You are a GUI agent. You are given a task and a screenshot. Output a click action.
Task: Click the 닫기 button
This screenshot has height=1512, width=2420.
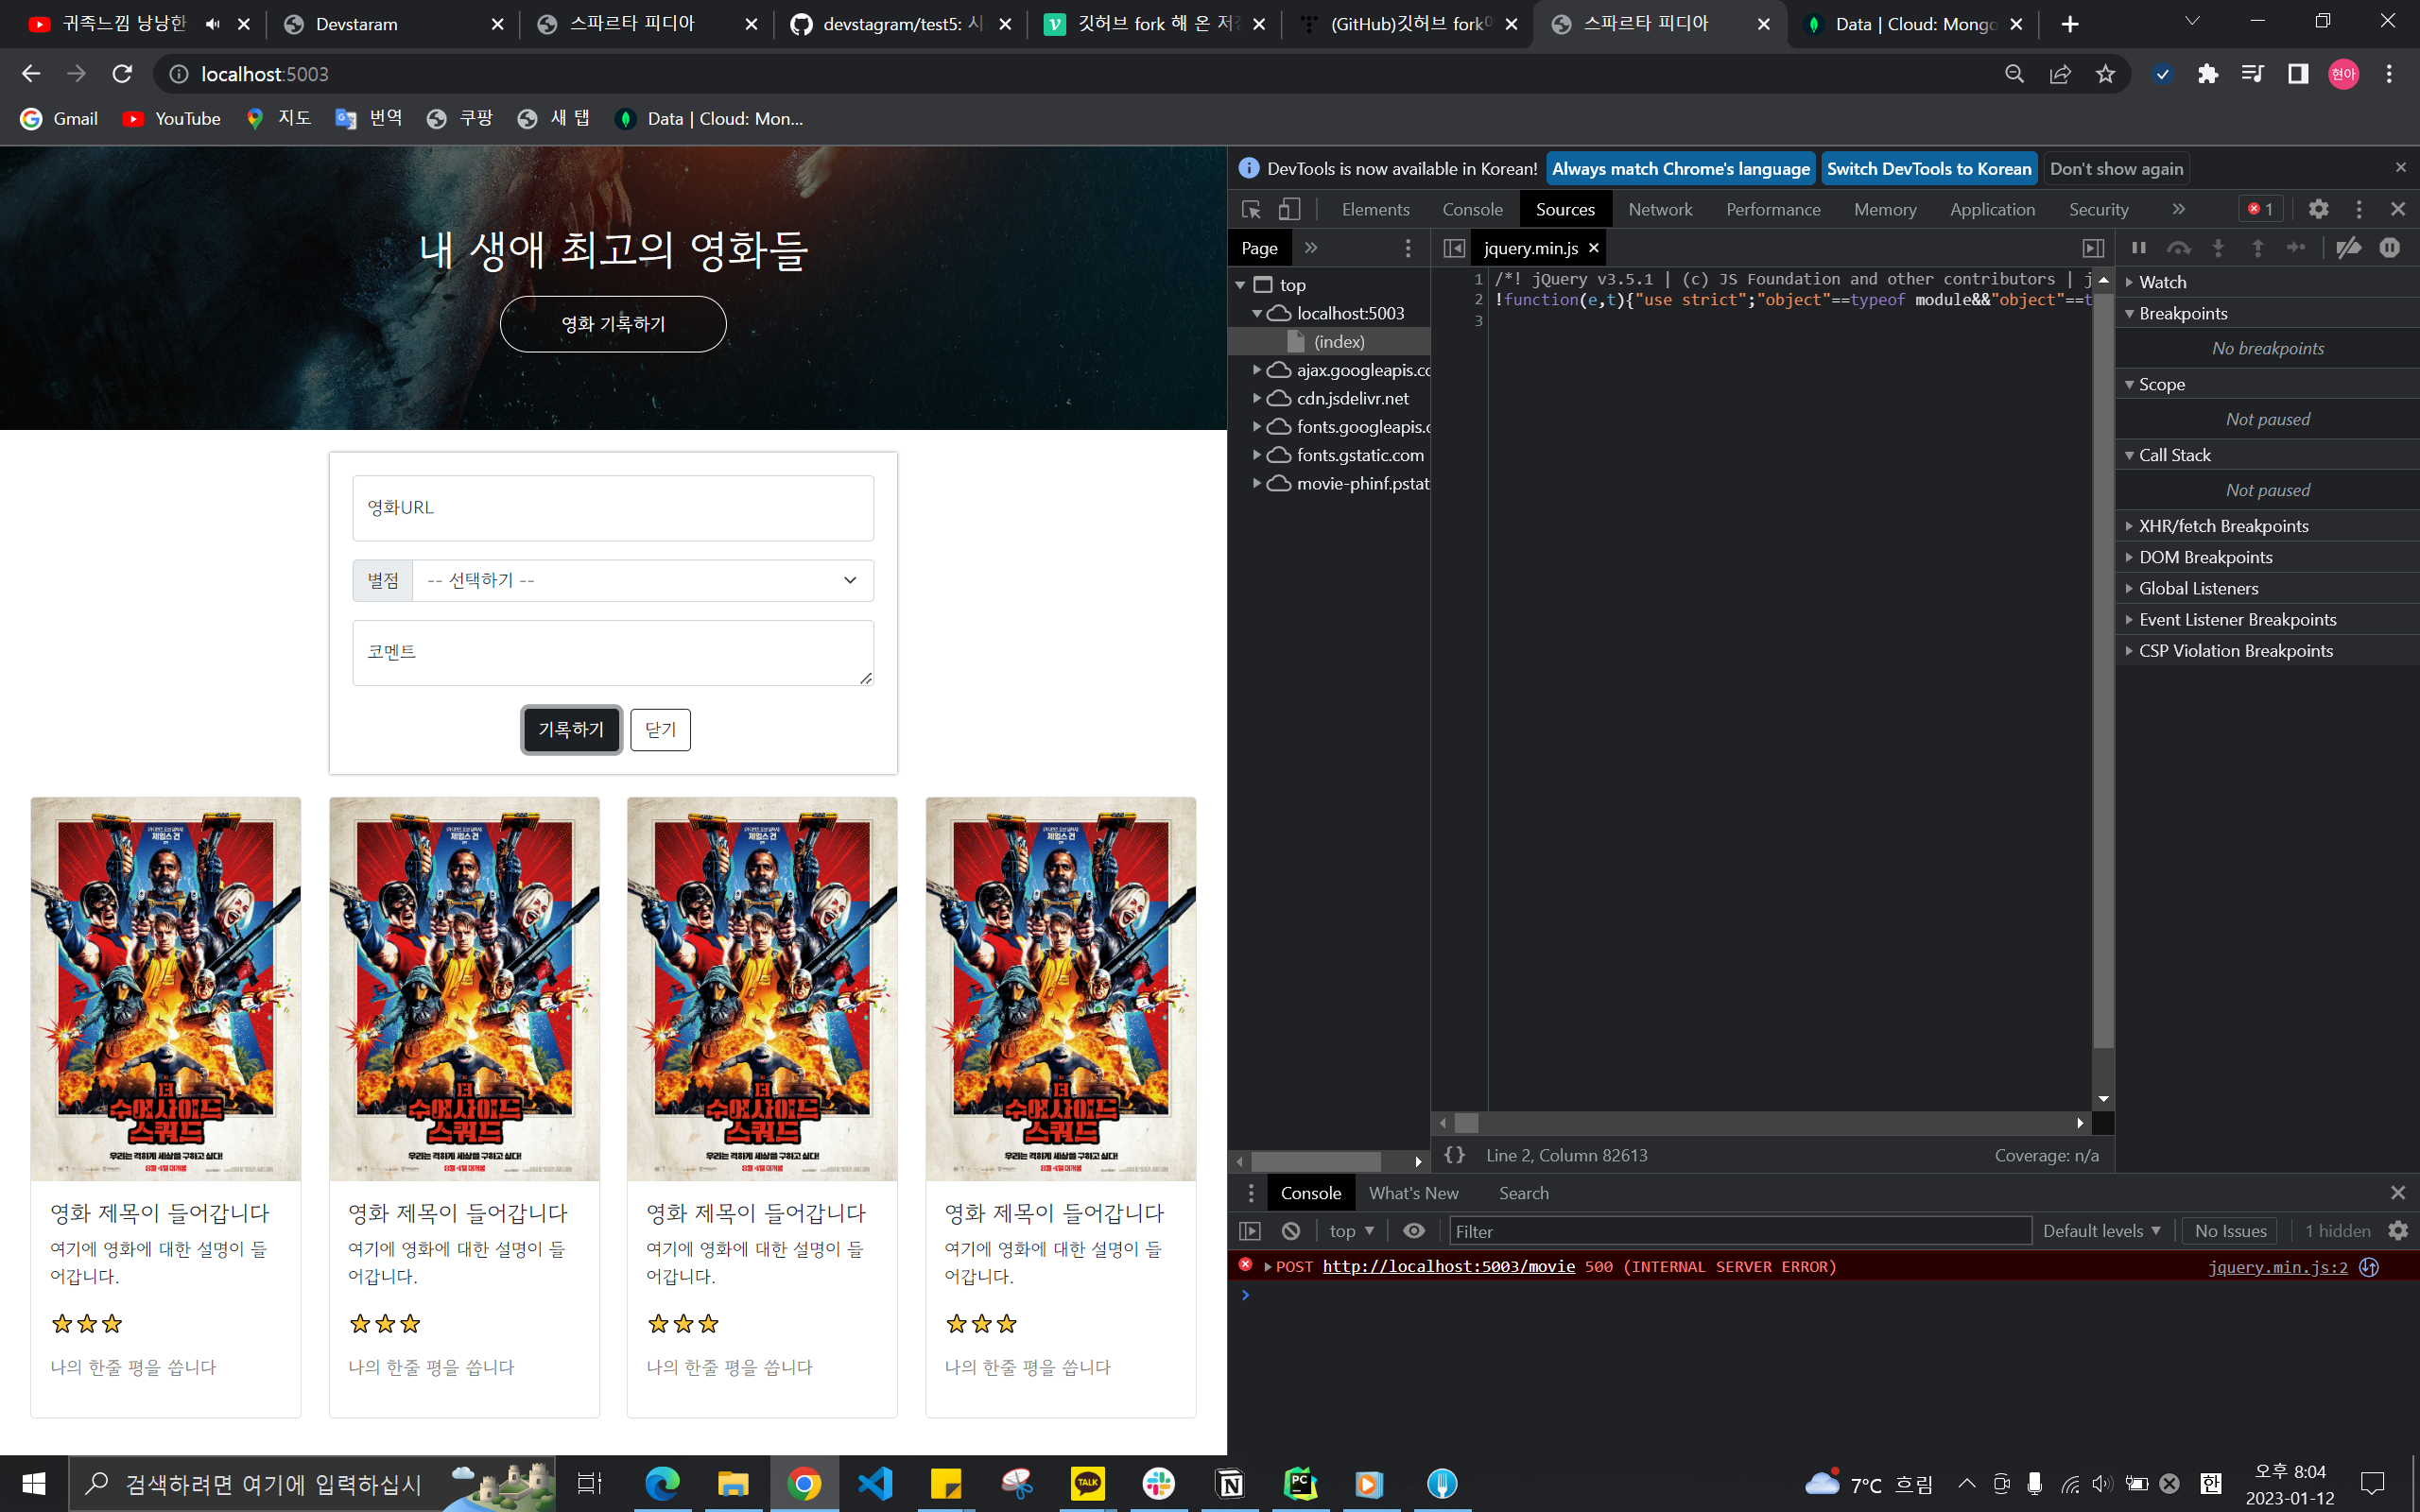tap(660, 729)
